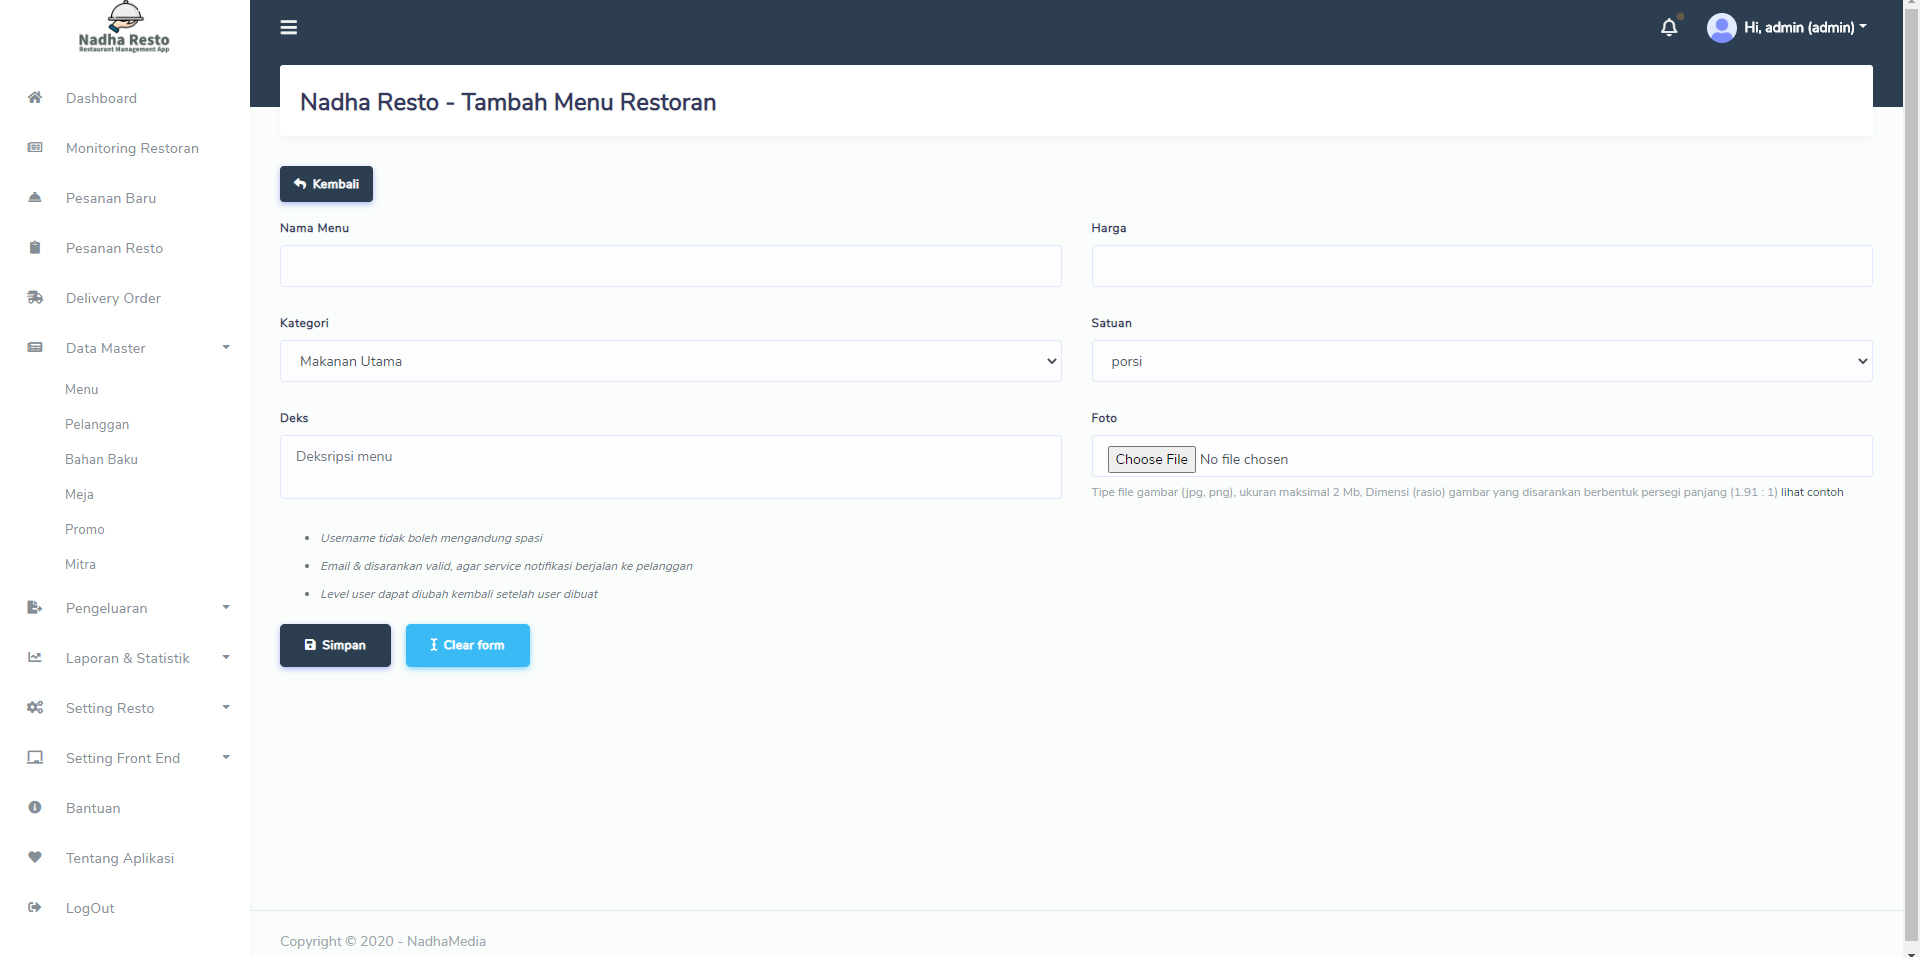Viewport: 1920px width, 957px height.
Task: Click the hamburger menu icon
Action: tap(289, 27)
